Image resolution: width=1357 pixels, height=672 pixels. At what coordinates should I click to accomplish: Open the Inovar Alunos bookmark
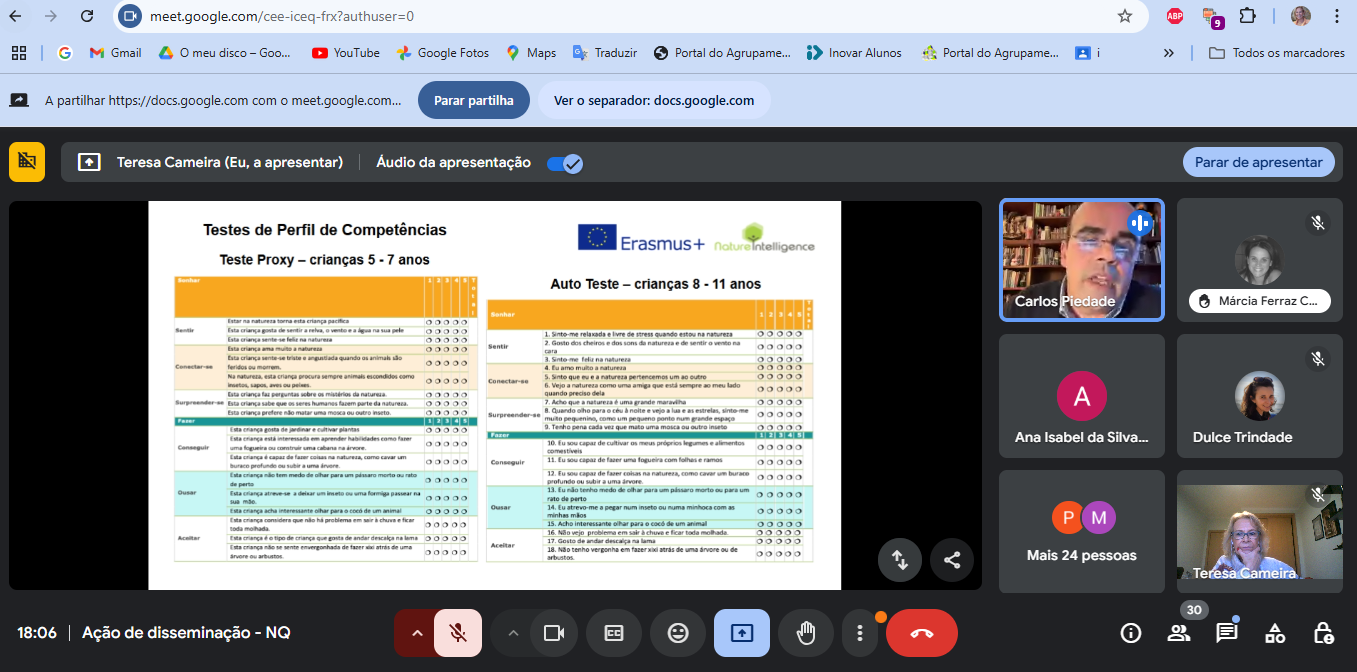[854, 53]
